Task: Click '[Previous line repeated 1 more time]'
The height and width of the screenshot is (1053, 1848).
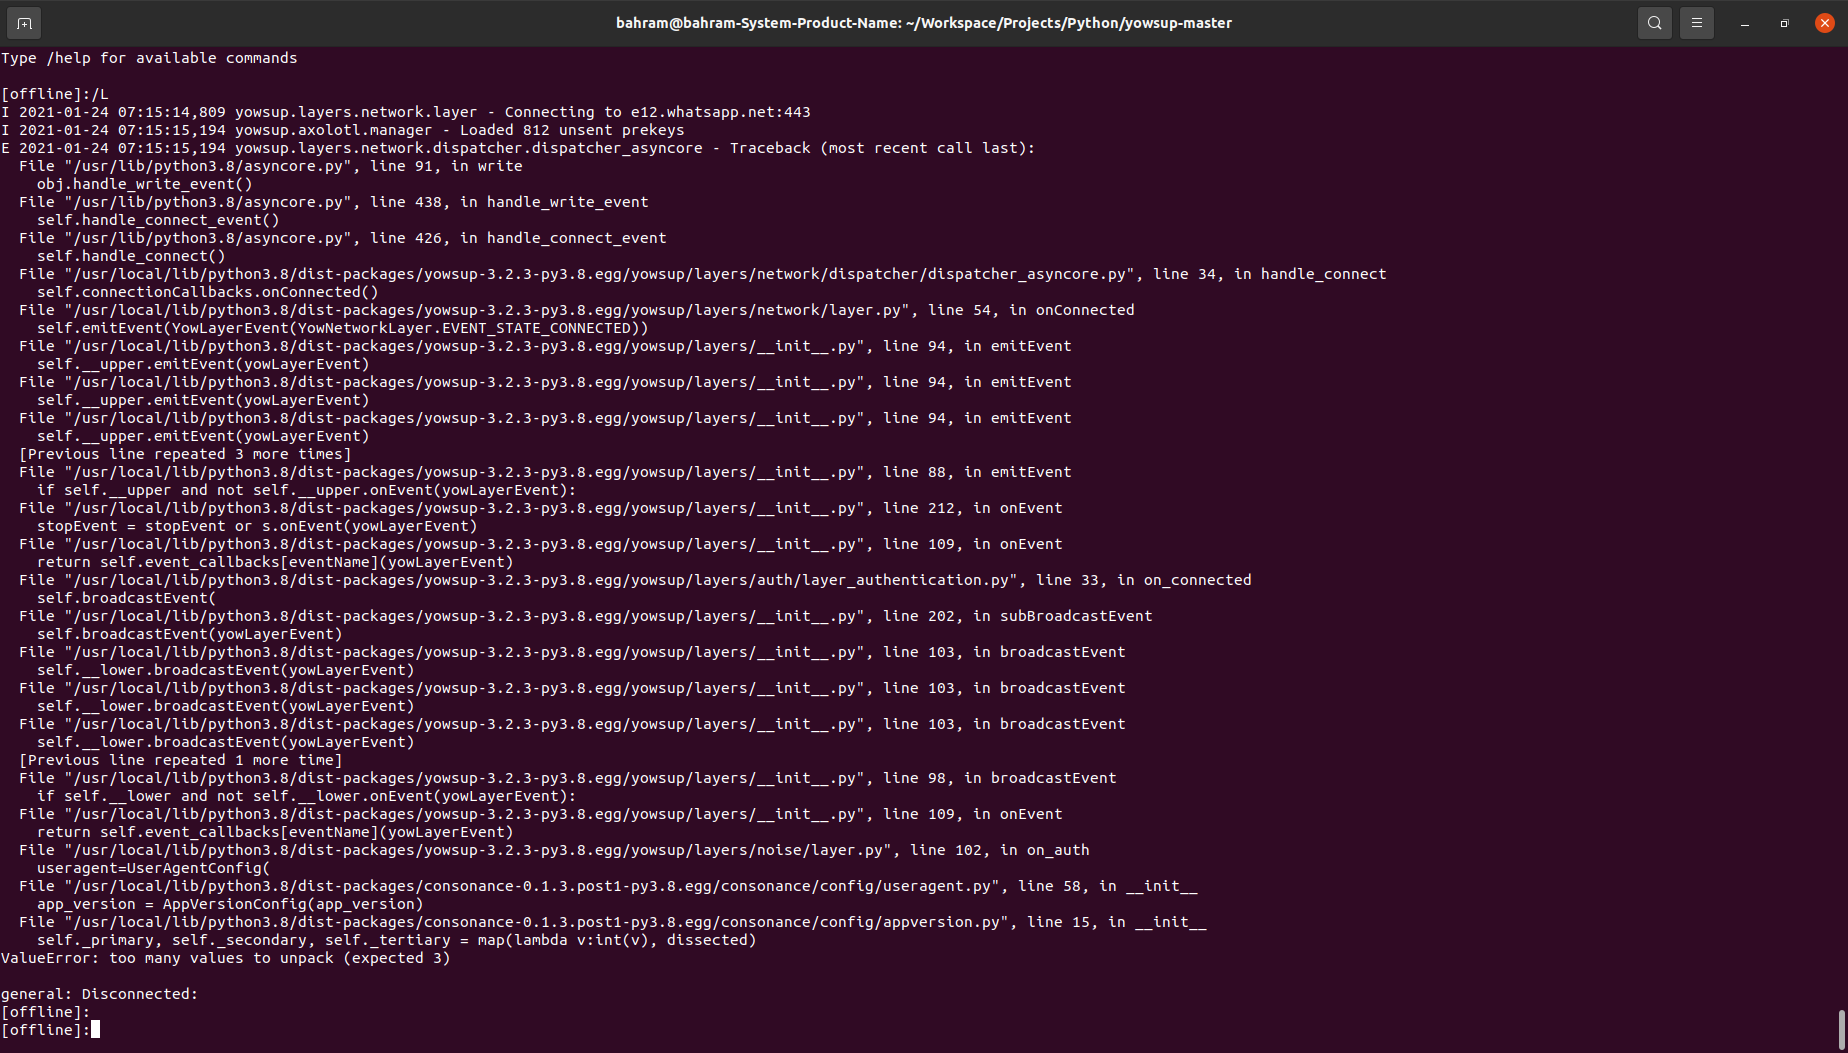Action: tap(180, 760)
